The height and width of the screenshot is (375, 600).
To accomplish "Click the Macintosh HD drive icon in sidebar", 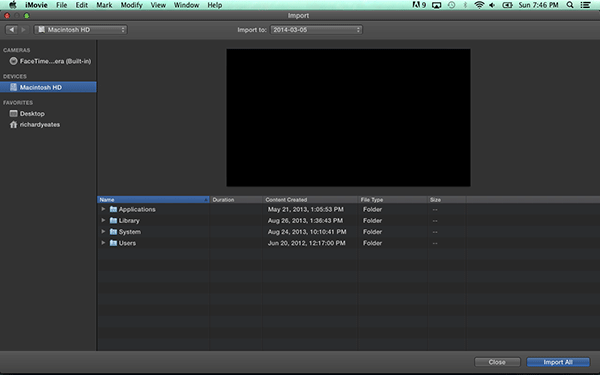I will [13, 87].
